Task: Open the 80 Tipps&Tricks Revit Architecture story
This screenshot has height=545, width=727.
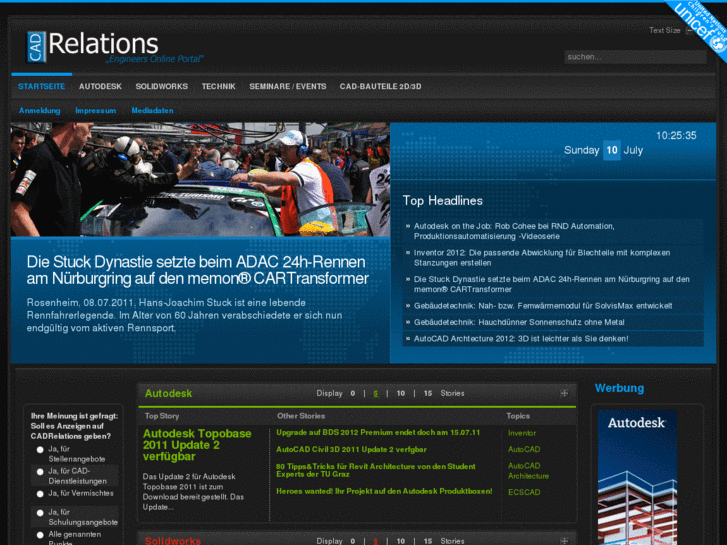Action: pos(376,470)
